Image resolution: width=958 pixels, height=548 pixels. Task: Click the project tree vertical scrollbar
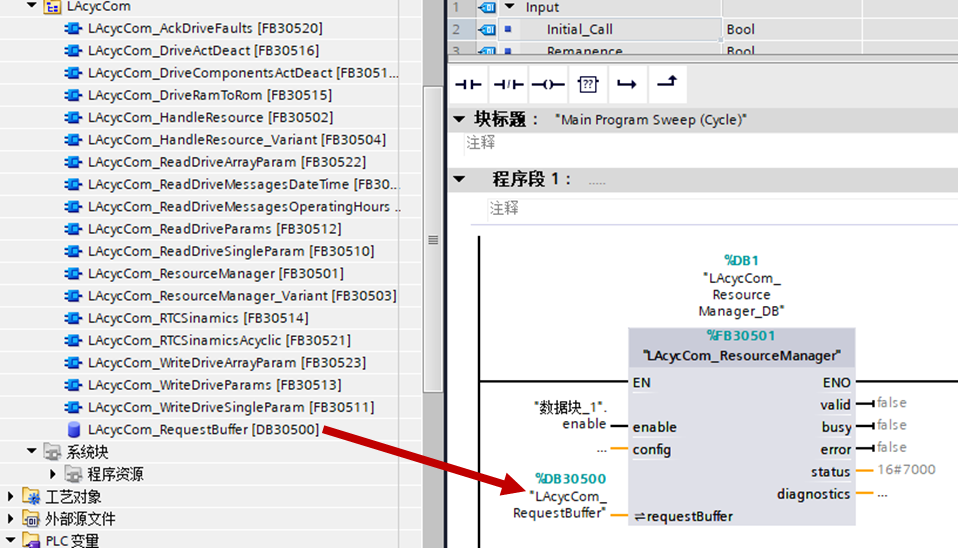coord(433,240)
